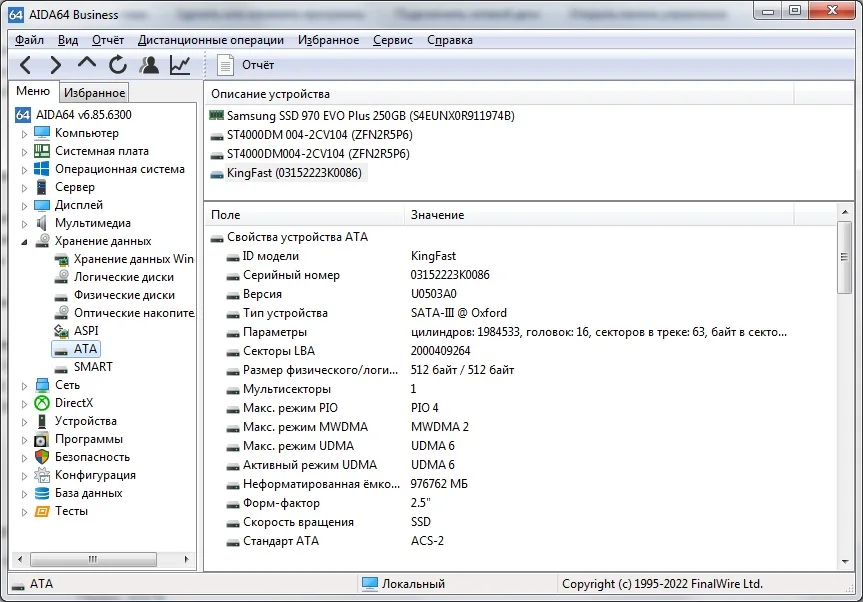863x602 pixels.
Task: Select the Операционная система Windows icon
Action: [x=42, y=169]
